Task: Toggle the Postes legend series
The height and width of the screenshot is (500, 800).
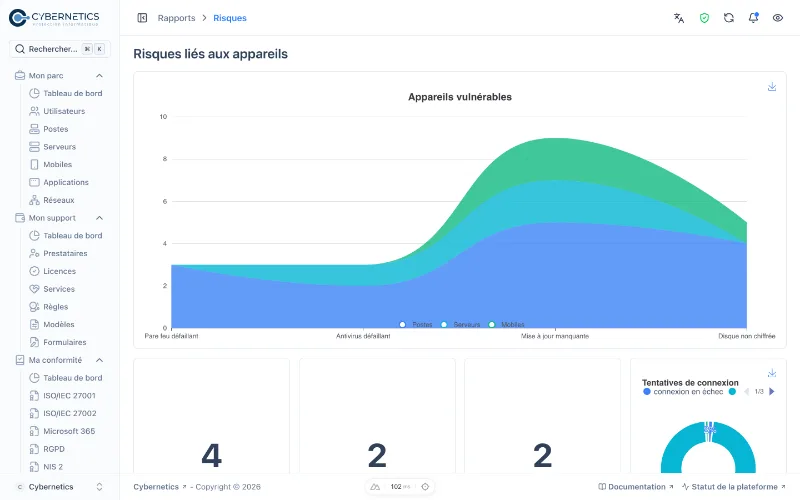Action: (416, 324)
